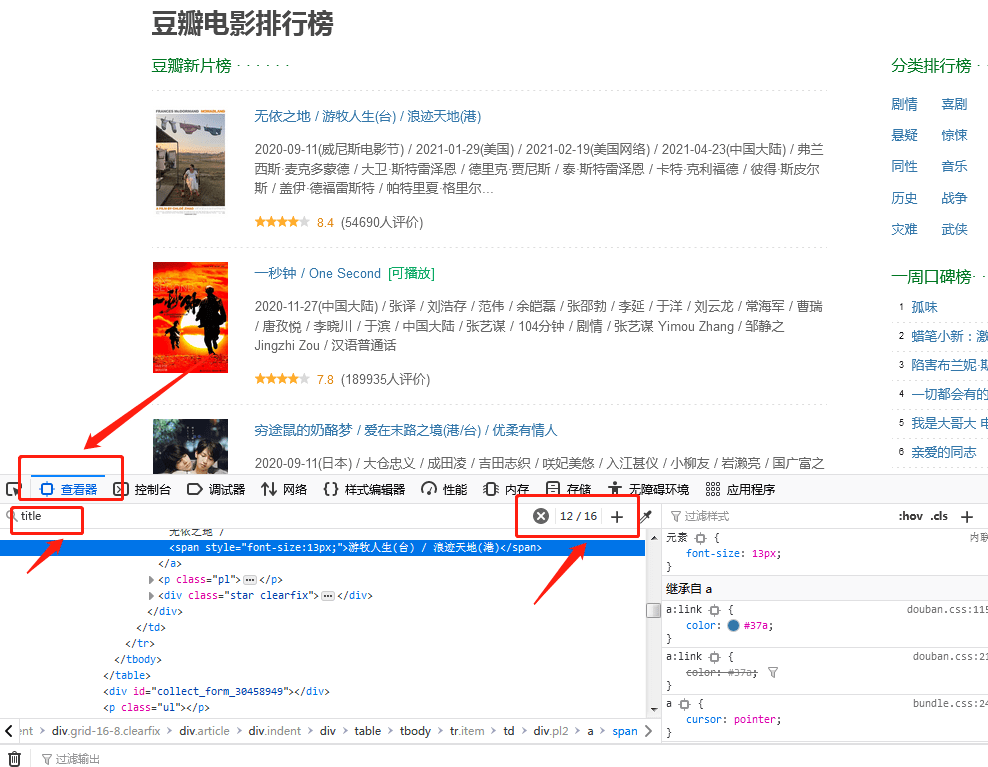Viewport: 988px width, 767px height.
Task: Select the tbody breadcrumb
Action: pos(415,731)
